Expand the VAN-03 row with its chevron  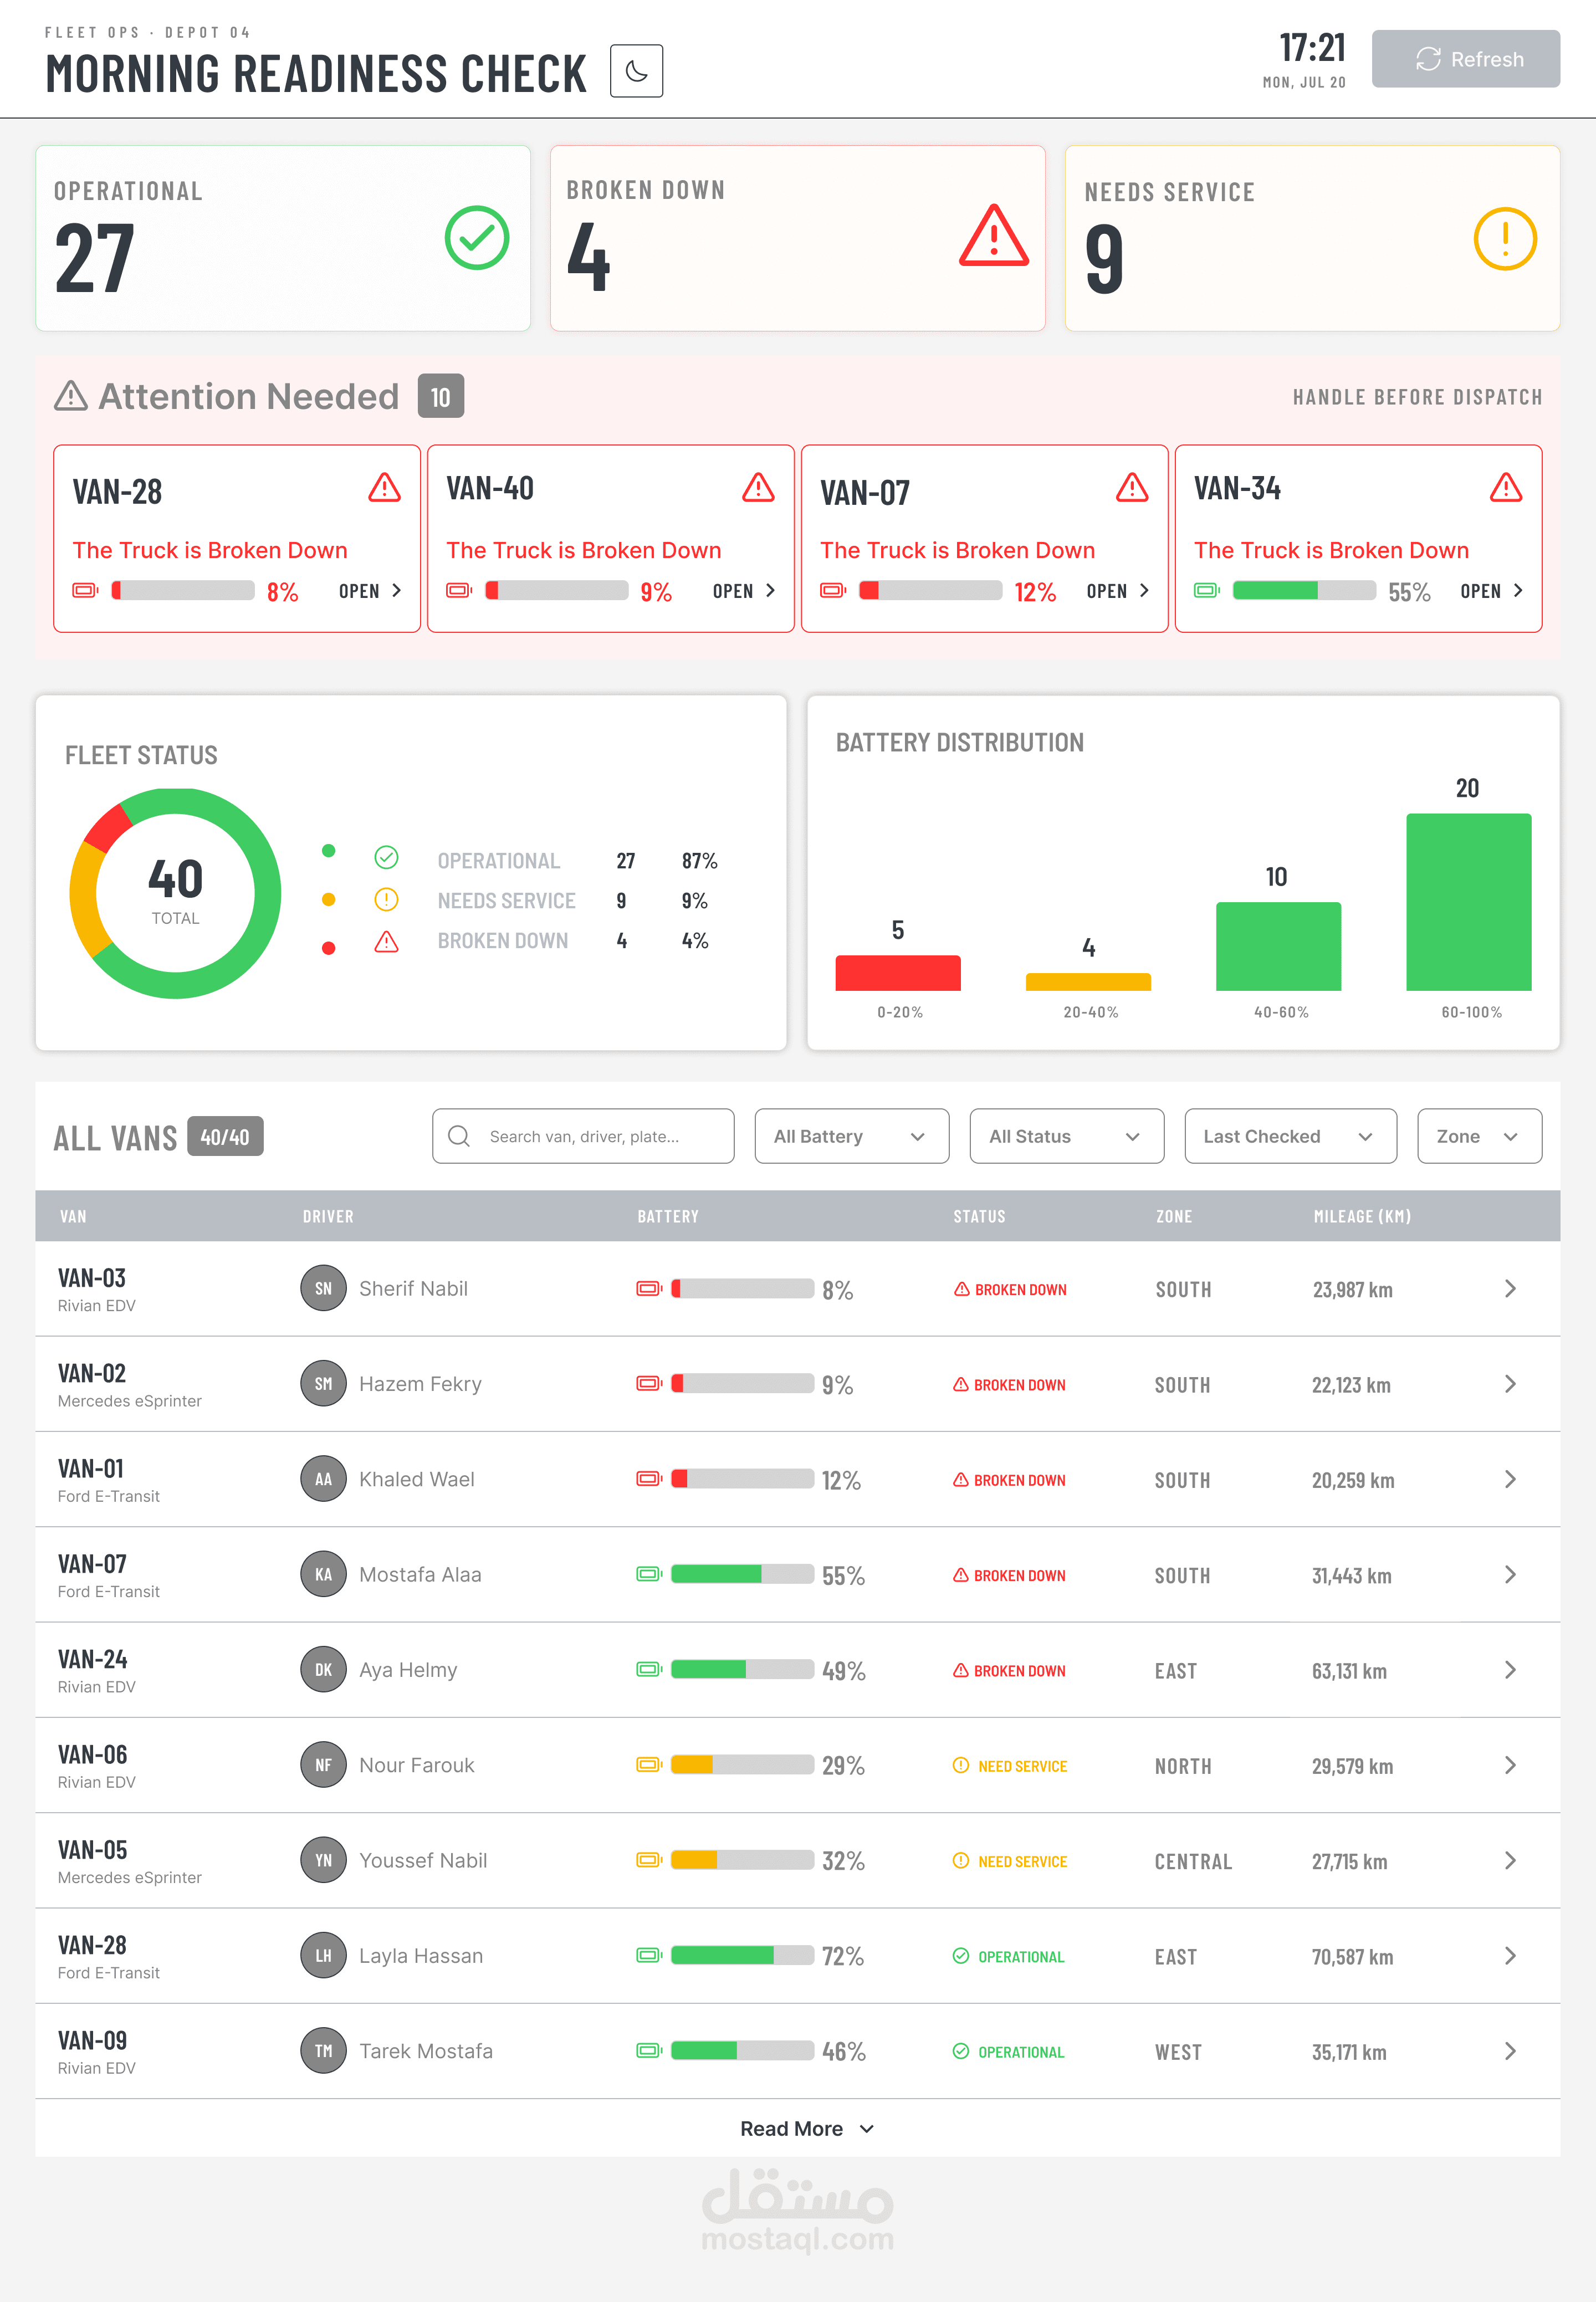coord(1510,1289)
